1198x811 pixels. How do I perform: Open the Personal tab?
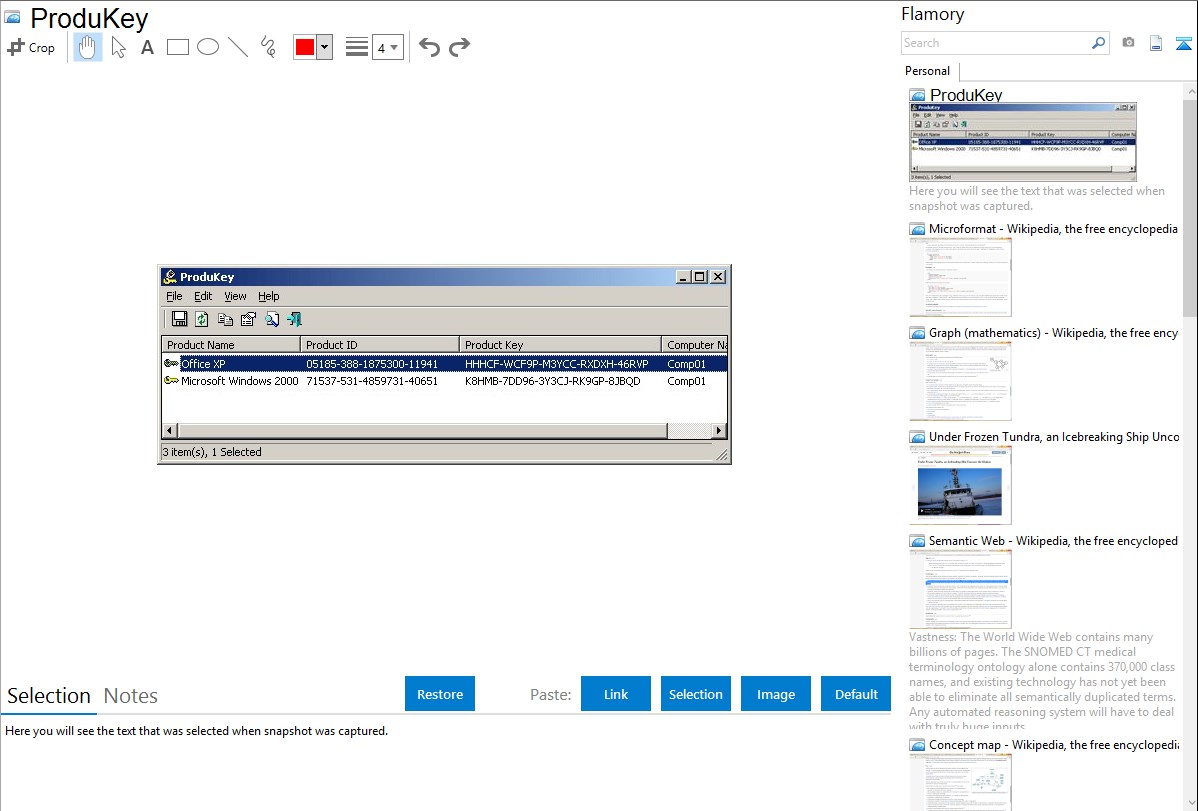tap(927, 70)
